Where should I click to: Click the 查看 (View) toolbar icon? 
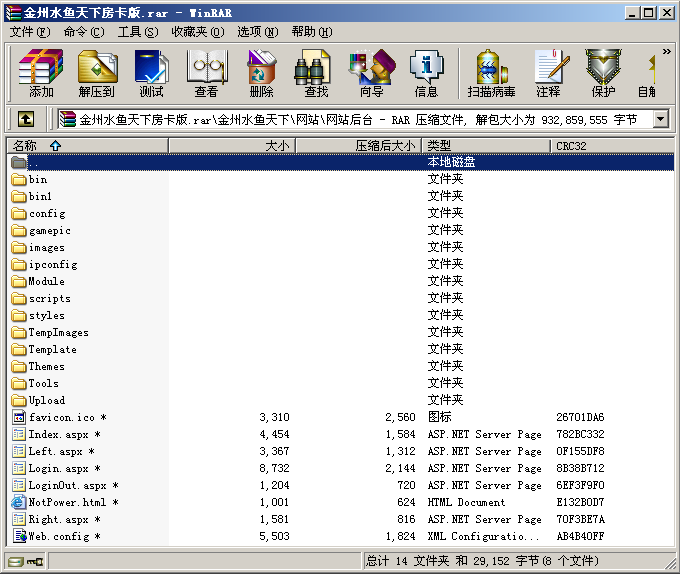click(x=206, y=73)
